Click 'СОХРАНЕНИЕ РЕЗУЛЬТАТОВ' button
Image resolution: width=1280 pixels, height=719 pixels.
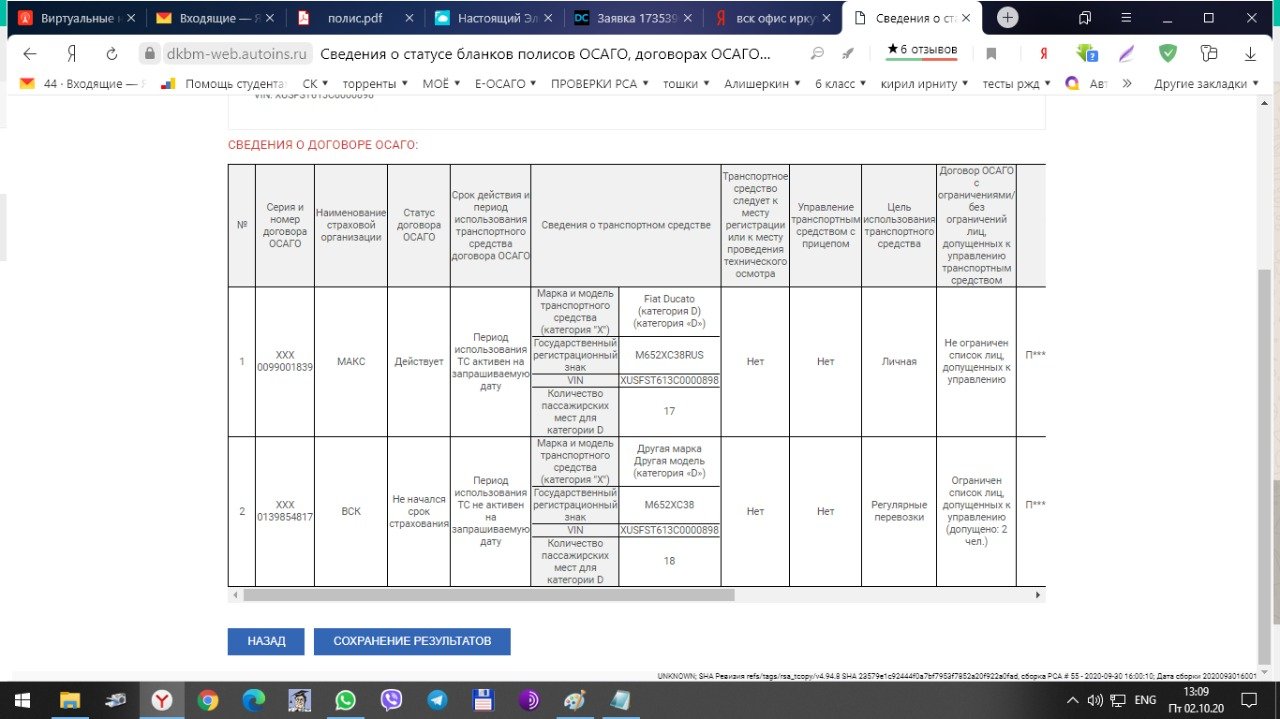pos(412,641)
